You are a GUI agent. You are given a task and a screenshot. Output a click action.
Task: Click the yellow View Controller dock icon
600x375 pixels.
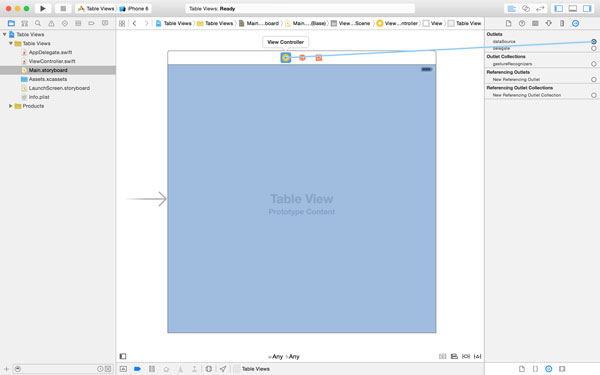(x=285, y=58)
